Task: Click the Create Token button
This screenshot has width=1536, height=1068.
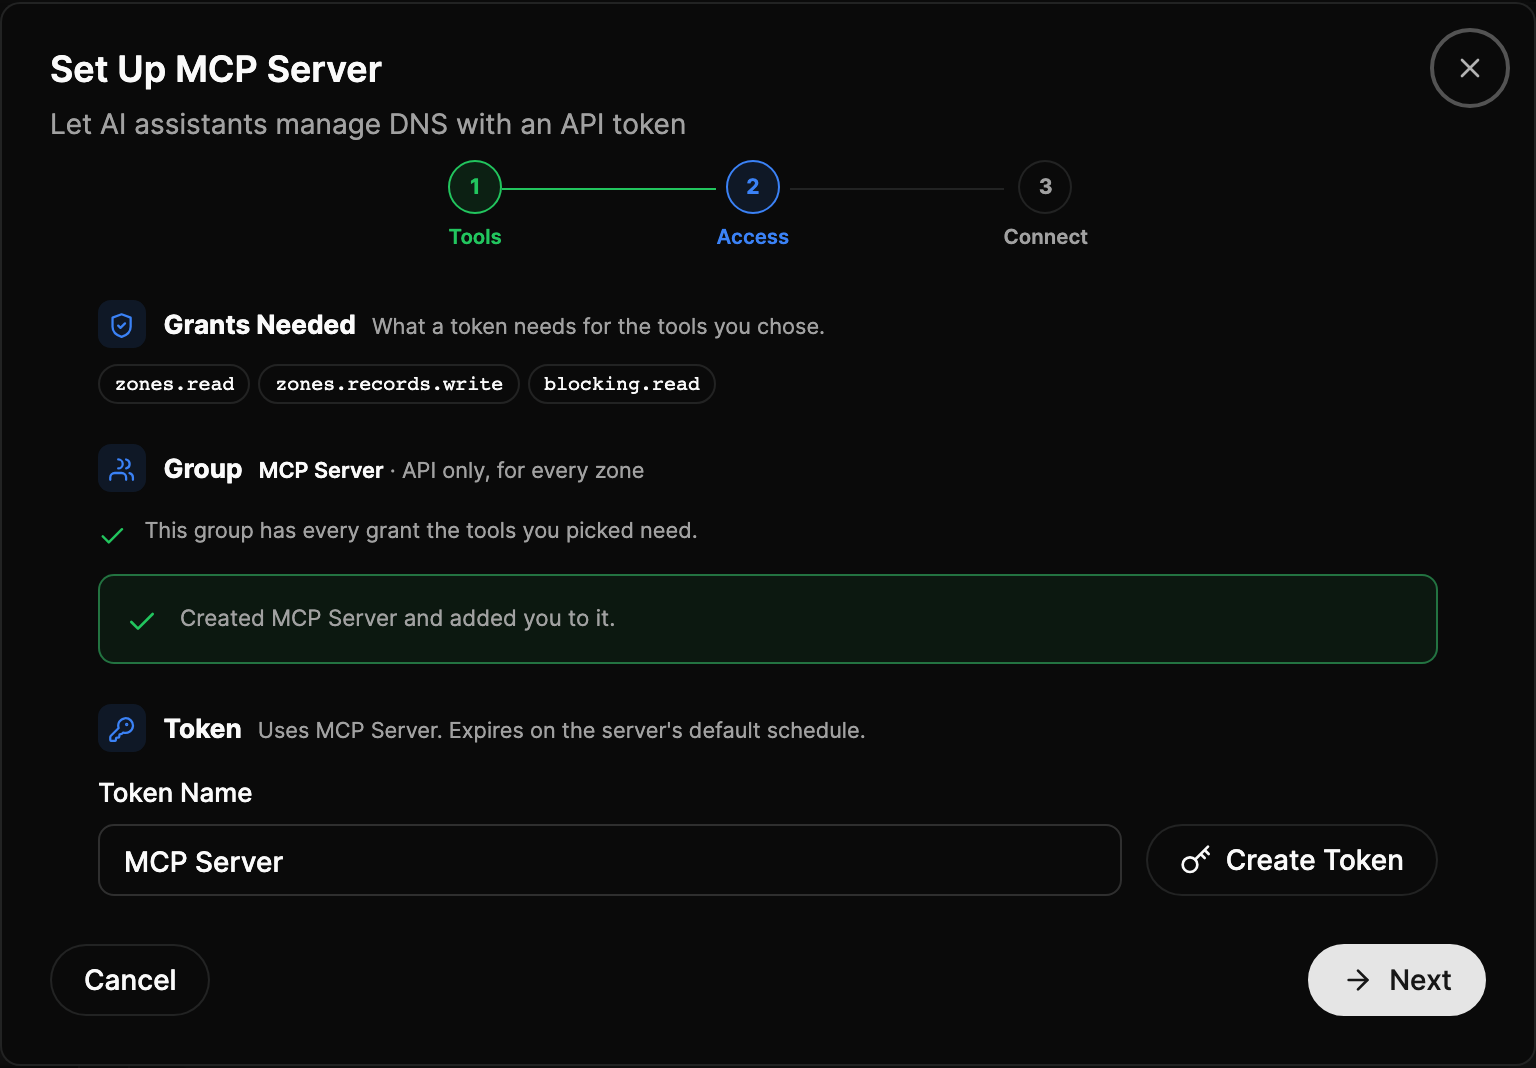Action: point(1292,860)
